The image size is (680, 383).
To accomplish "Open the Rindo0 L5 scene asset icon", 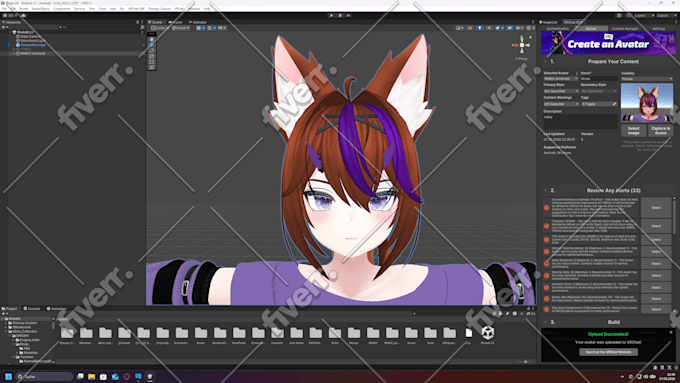I will click(487, 333).
